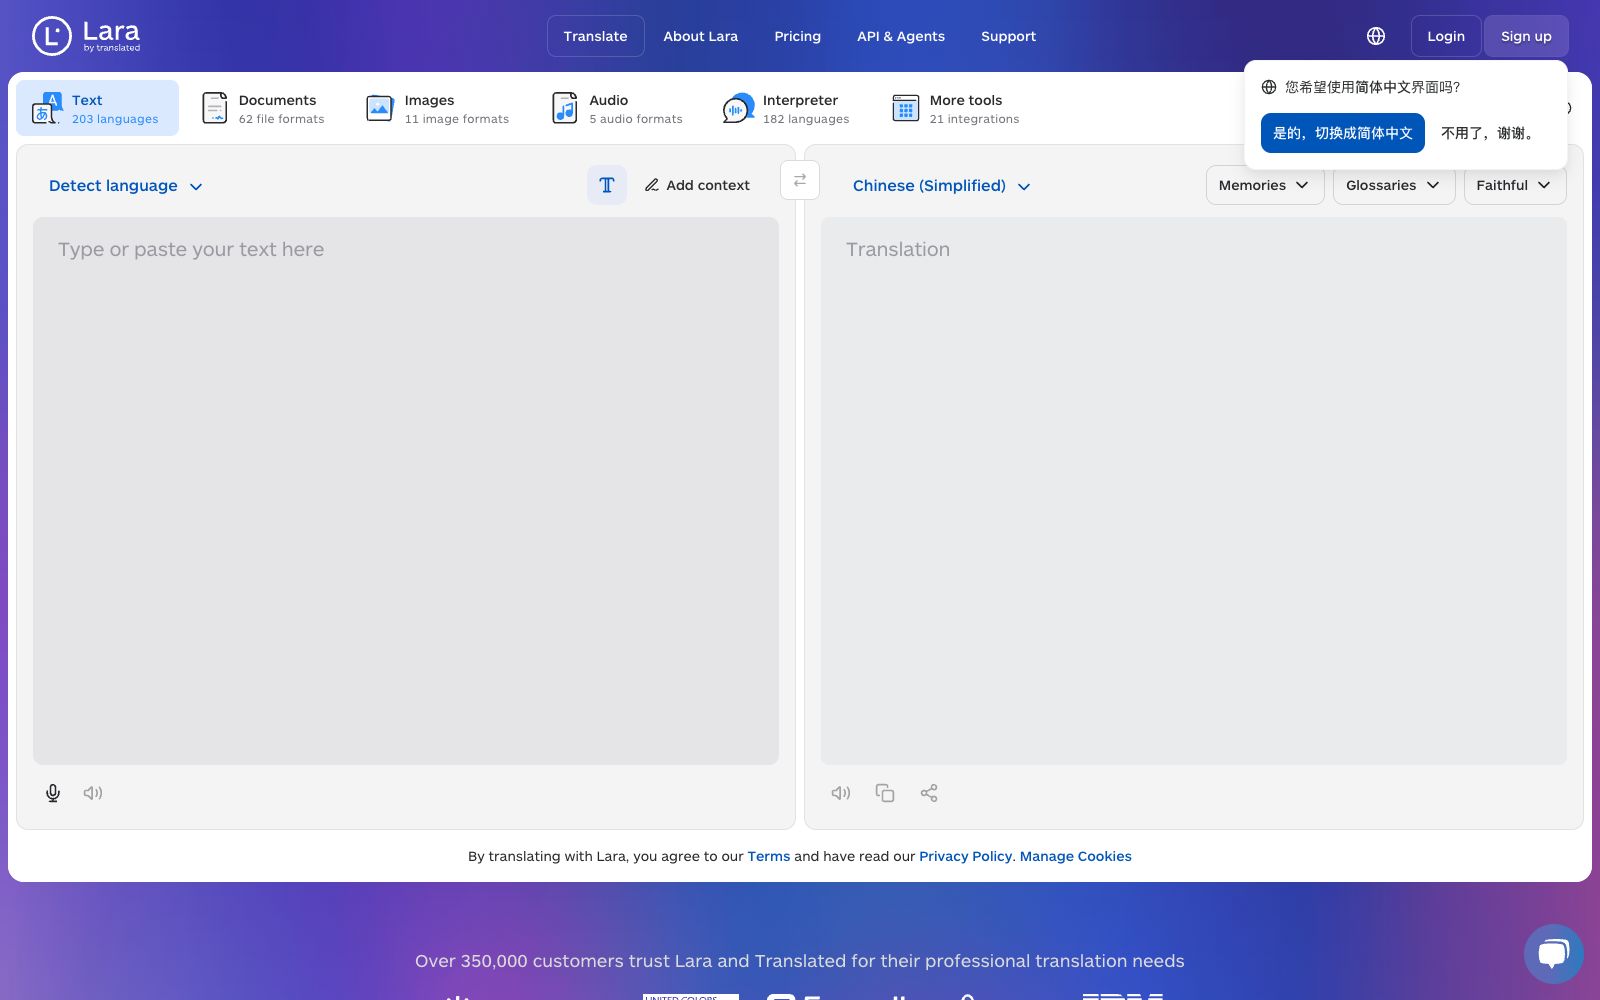This screenshot has height=1000, width=1600.
Task: Open API & Agents menu
Action: (901, 36)
